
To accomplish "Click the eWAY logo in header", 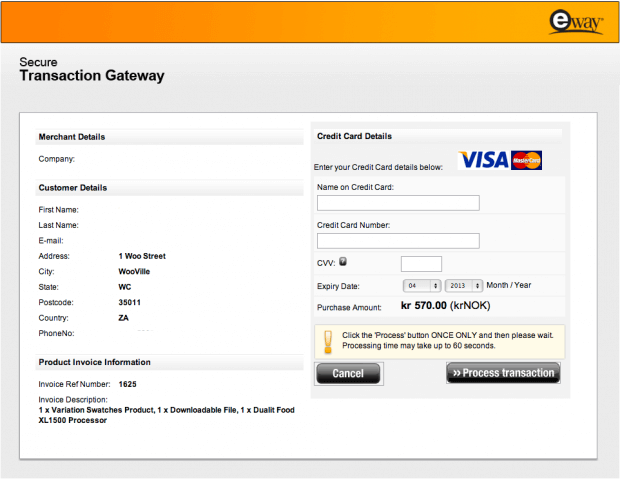I will [576, 21].
